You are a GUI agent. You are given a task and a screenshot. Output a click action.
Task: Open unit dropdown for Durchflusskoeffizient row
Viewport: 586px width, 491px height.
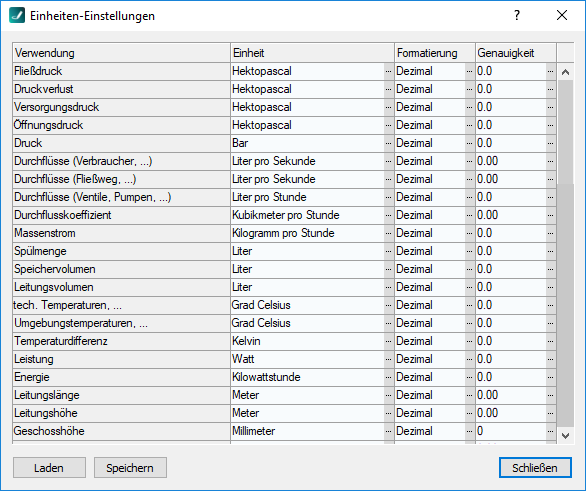pos(389,215)
